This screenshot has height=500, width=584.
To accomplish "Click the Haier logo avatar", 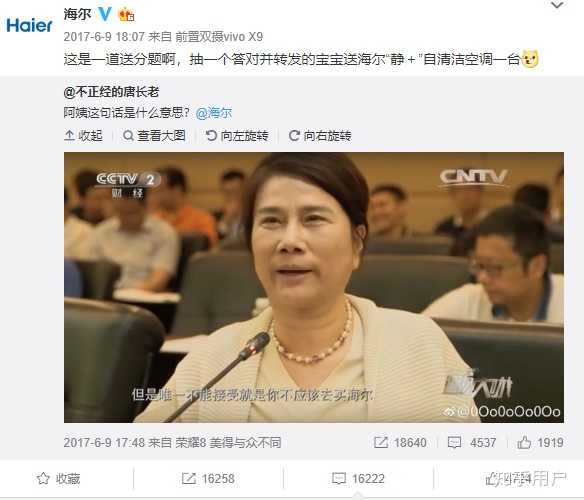I will click(x=29, y=25).
